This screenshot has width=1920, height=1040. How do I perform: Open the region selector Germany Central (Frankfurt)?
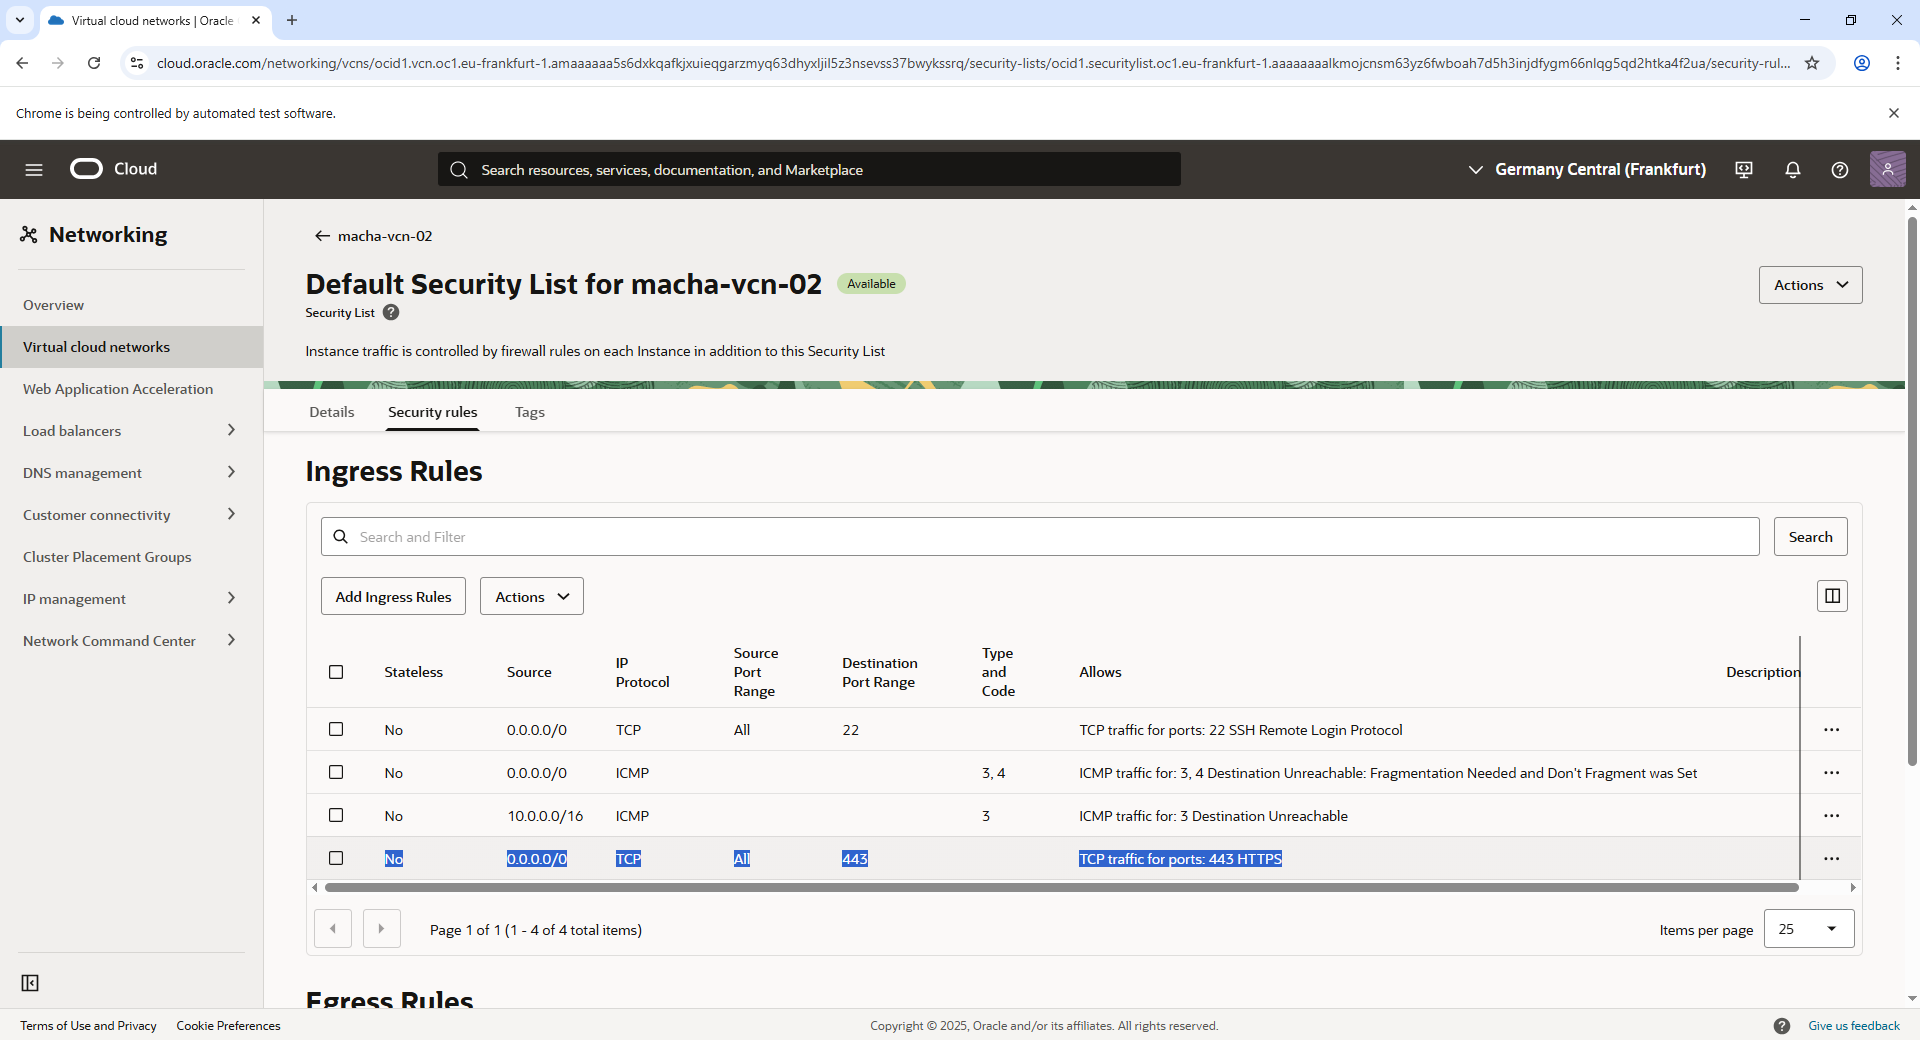tap(1586, 170)
